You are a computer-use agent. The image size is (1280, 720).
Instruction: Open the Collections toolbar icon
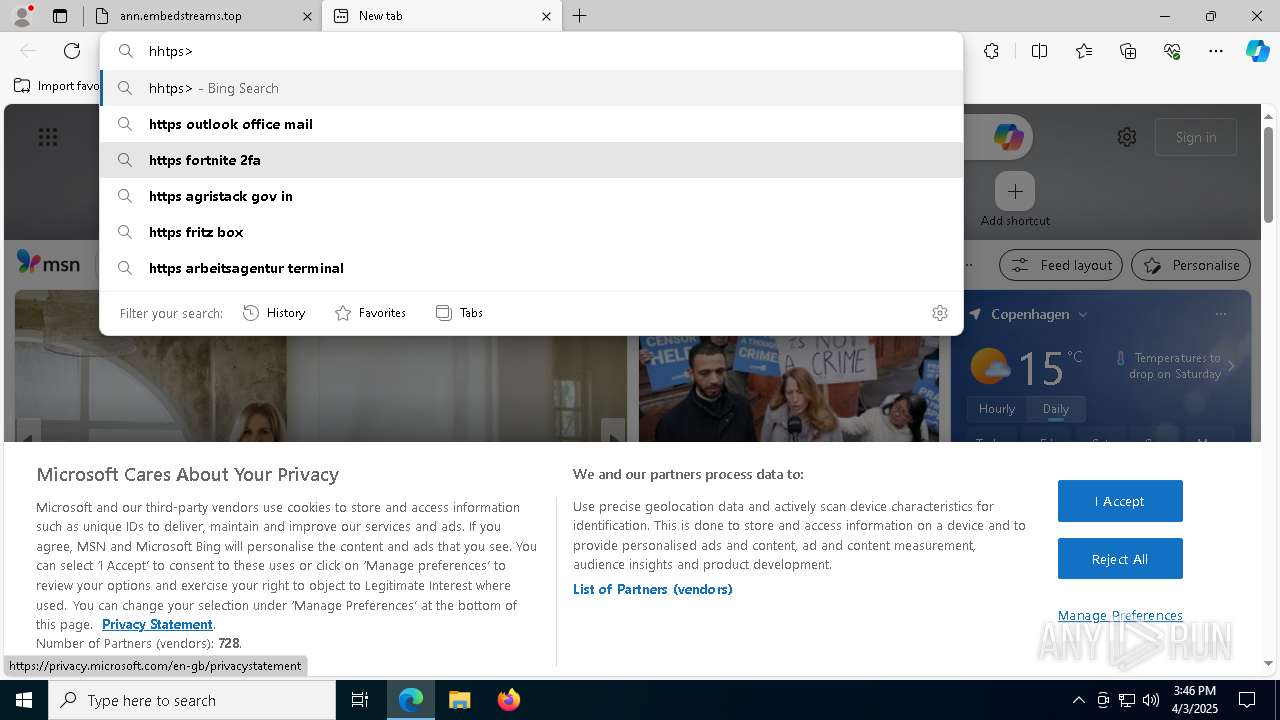click(x=1128, y=51)
